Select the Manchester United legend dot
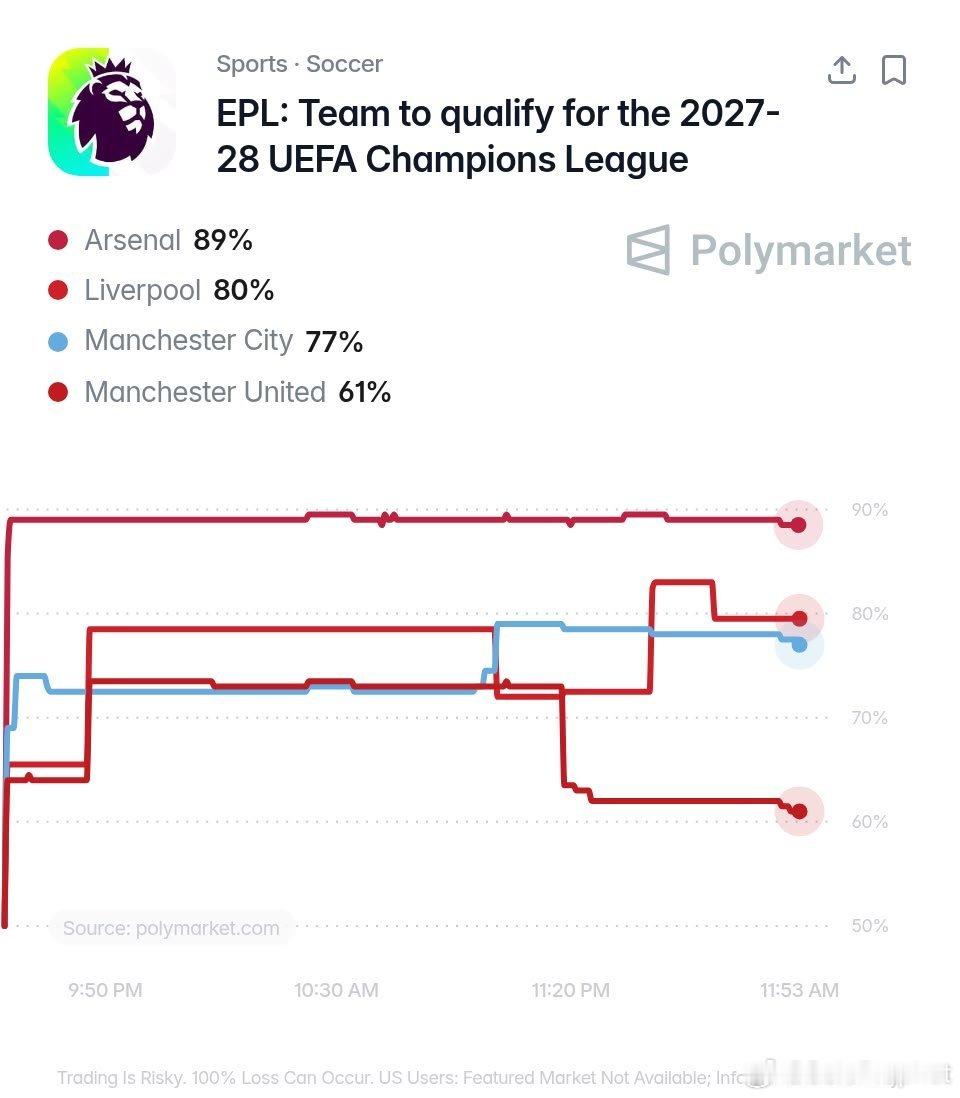Viewport: 960px width, 1098px height. (x=58, y=392)
